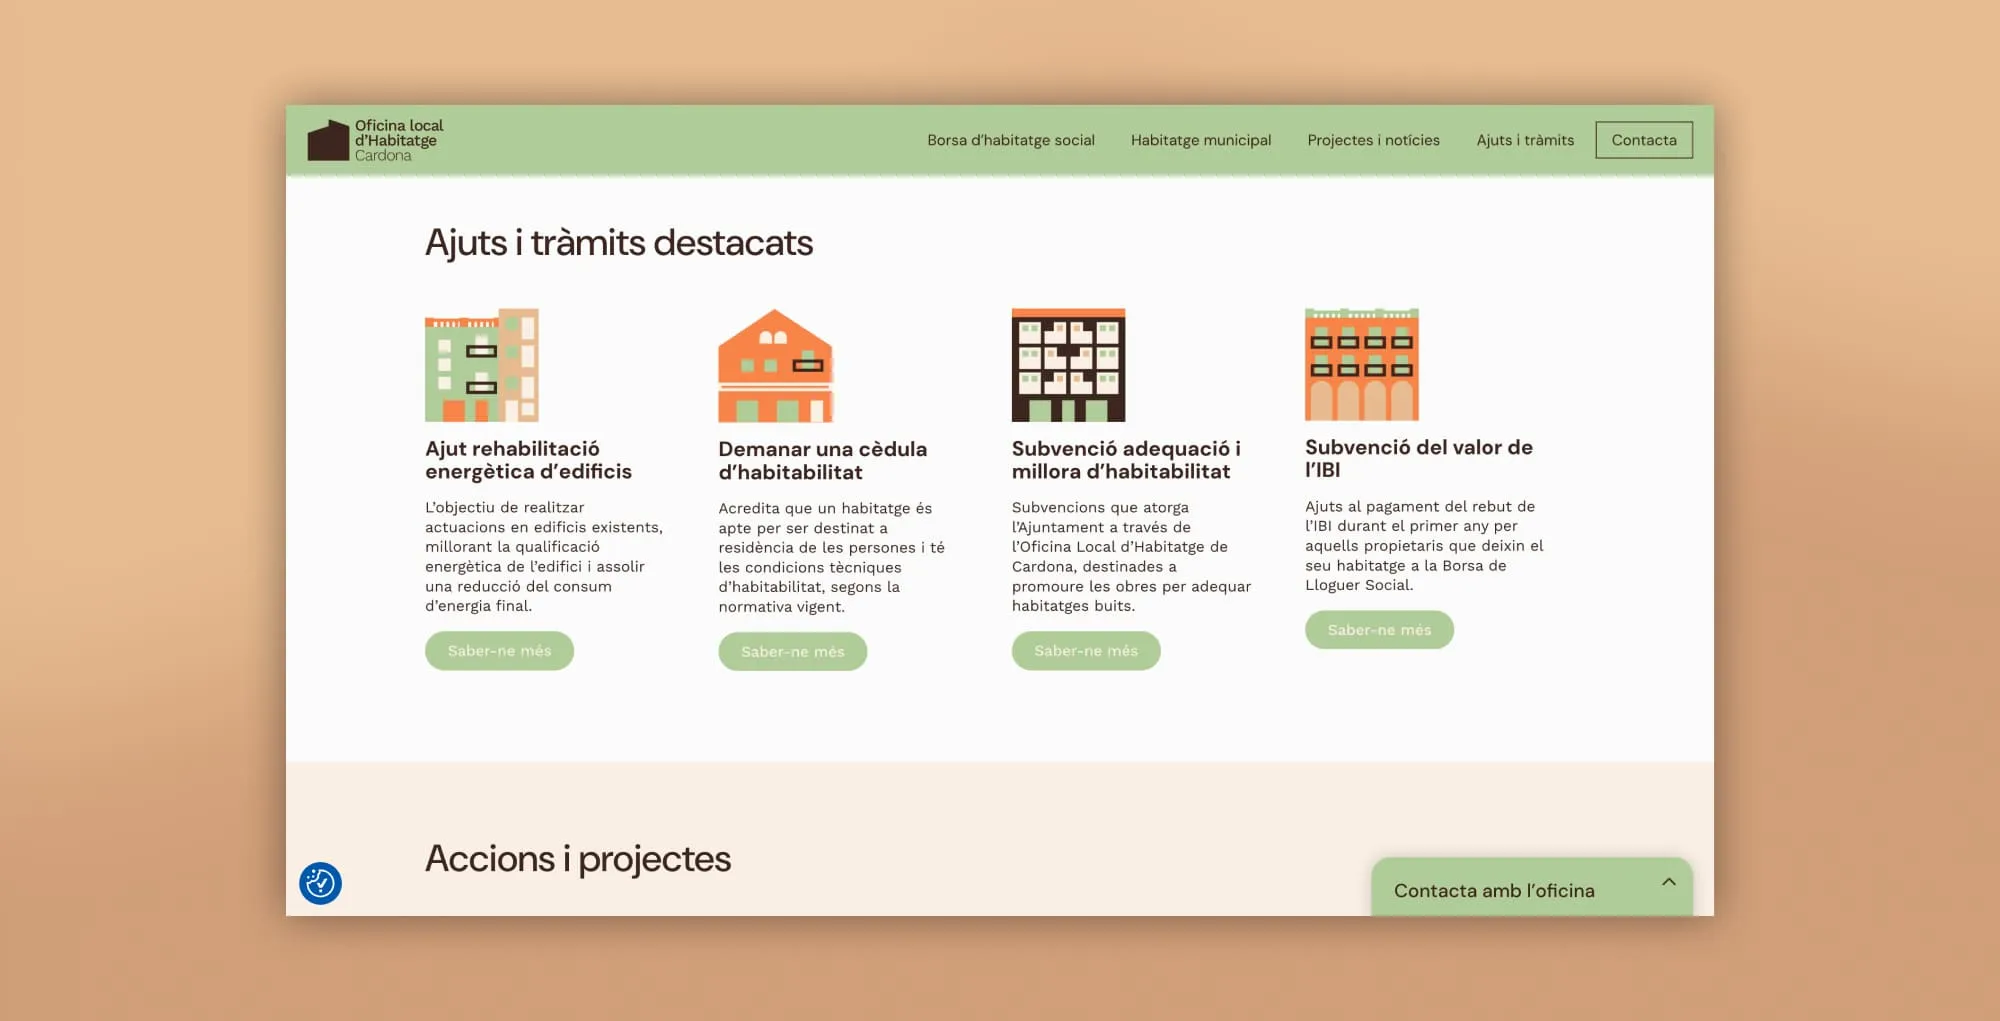This screenshot has width=2000, height=1021.
Task: Open the Borsa d'habitatge social menu
Action: [x=1010, y=140]
